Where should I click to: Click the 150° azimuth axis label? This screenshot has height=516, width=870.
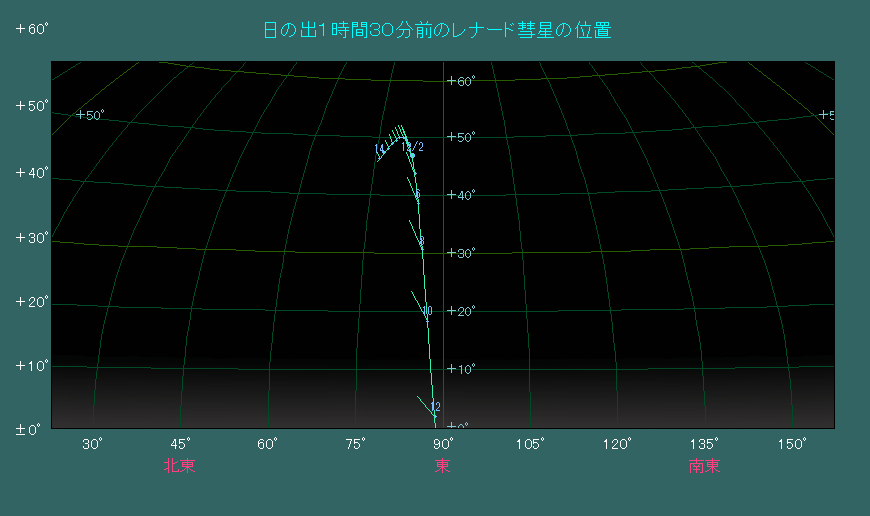tap(792, 444)
